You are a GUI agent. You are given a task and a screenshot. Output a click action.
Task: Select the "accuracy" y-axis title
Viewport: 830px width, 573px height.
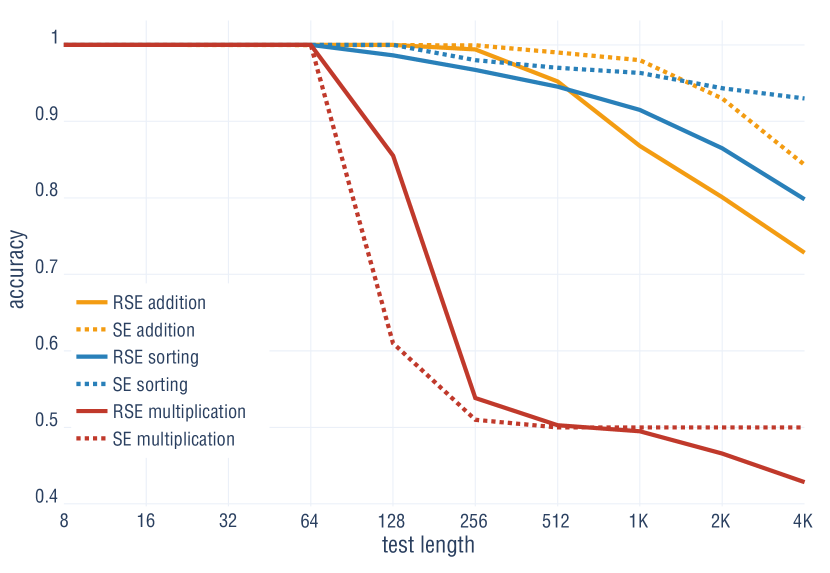pos(18,271)
